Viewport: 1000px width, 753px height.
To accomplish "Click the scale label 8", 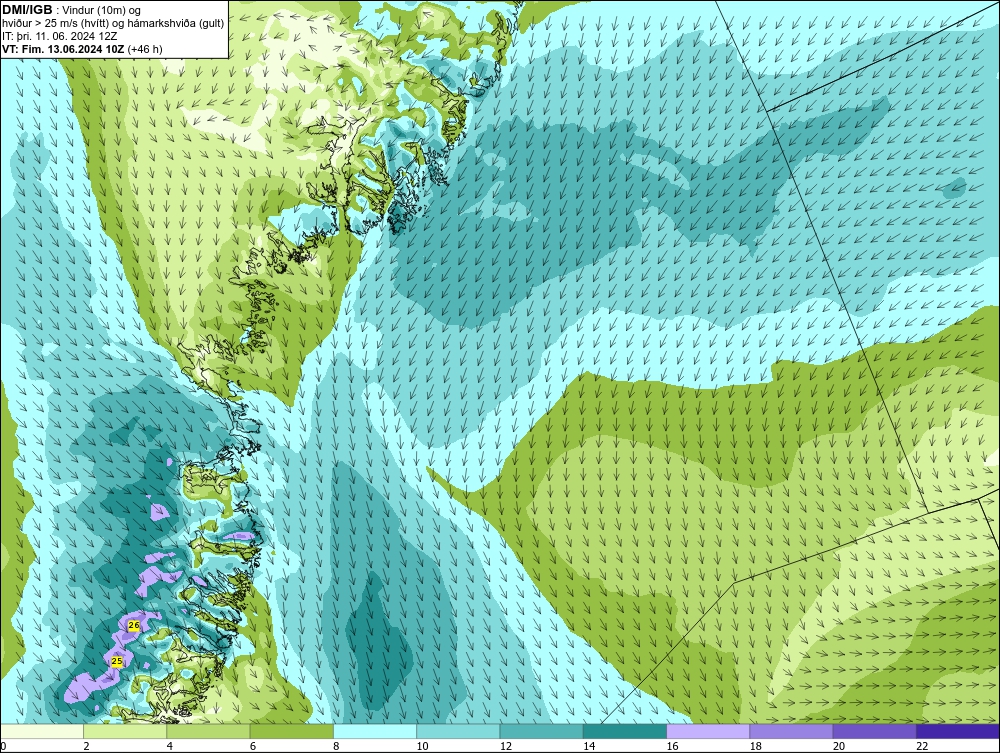I will [x=336, y=746].
